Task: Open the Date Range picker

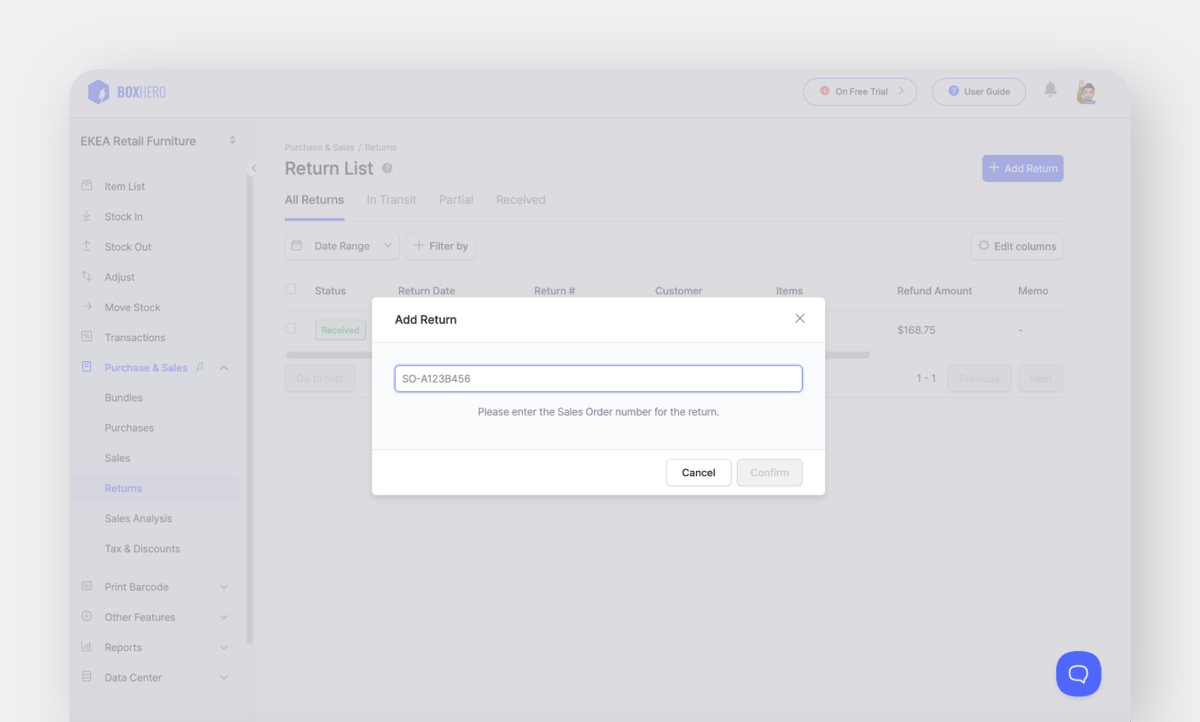Action: [341, 246]
